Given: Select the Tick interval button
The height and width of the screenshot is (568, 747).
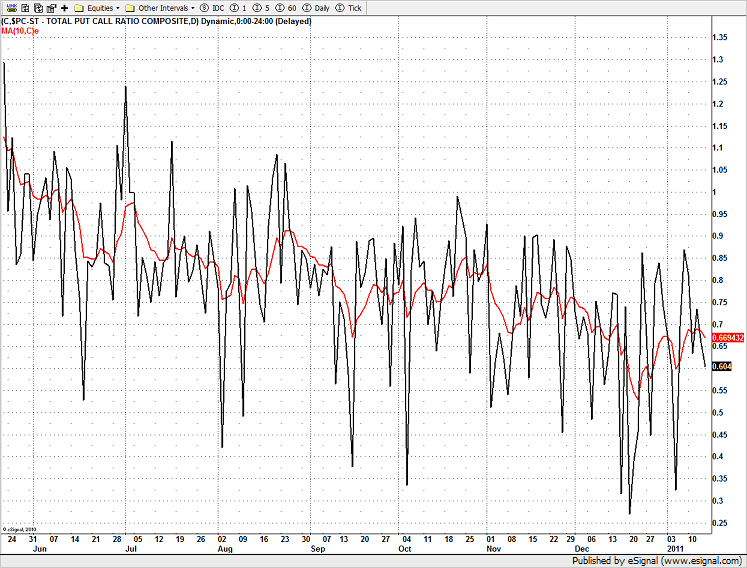Looking at the screenshot, I should pos(350,7).
